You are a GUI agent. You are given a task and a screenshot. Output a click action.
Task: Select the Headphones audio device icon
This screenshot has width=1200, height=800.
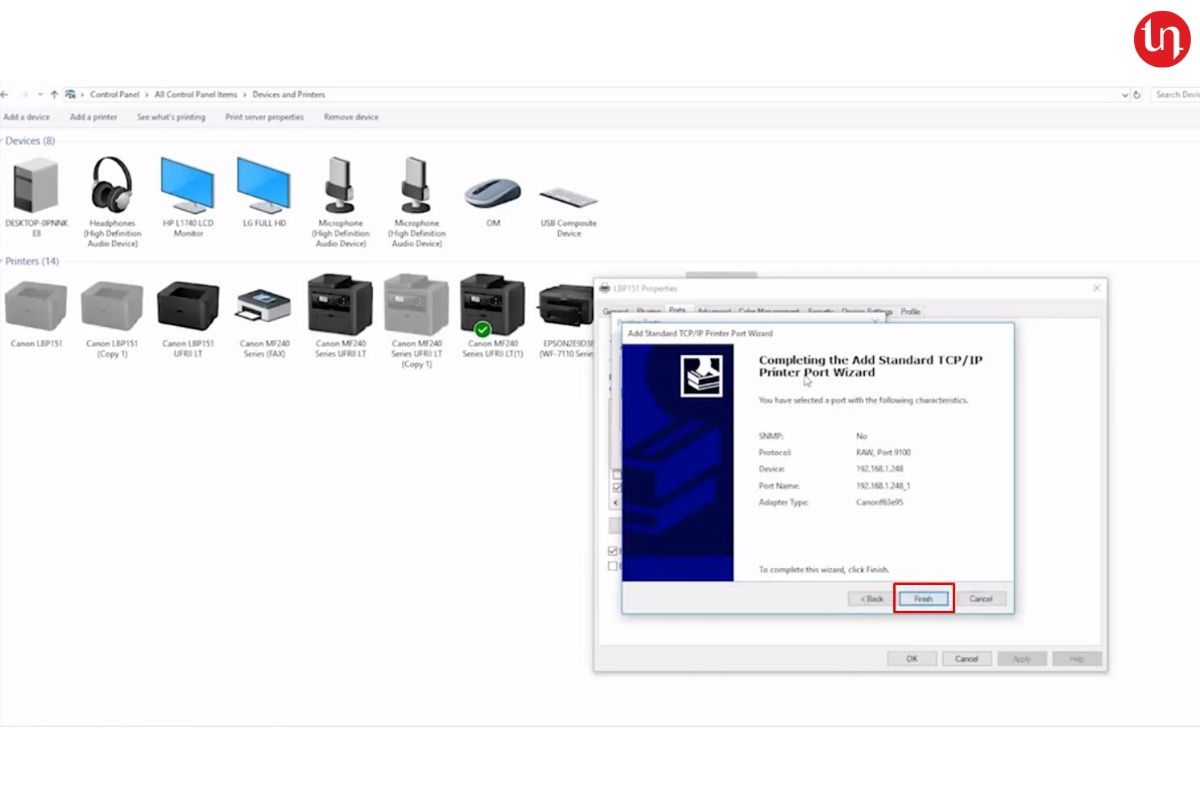tap(112, 185)
